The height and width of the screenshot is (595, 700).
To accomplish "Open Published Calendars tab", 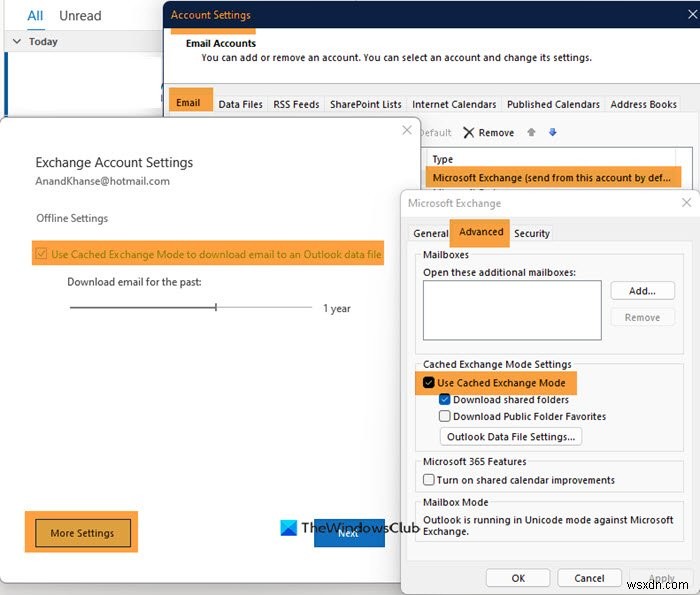I will [x=553, y=104].
